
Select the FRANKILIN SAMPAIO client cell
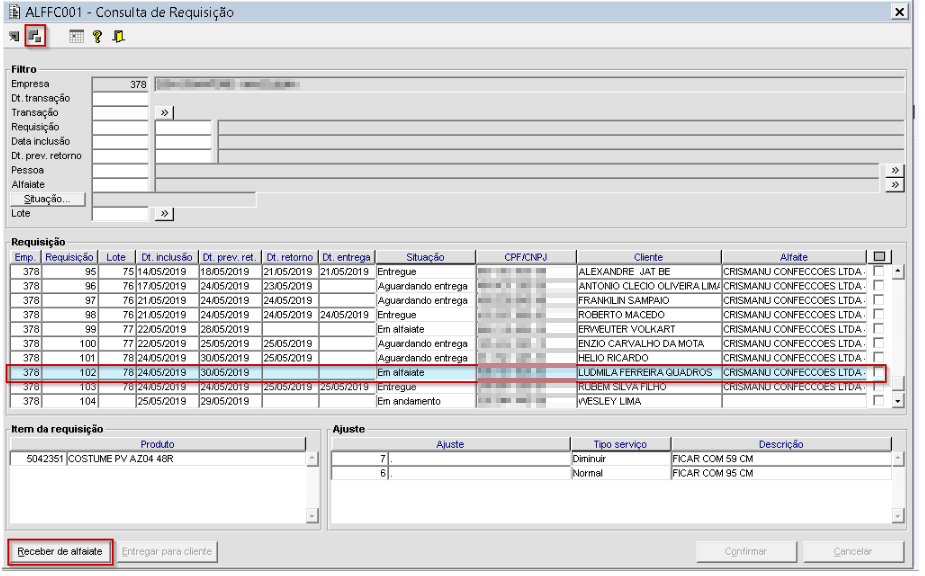(x=649, y=300)
